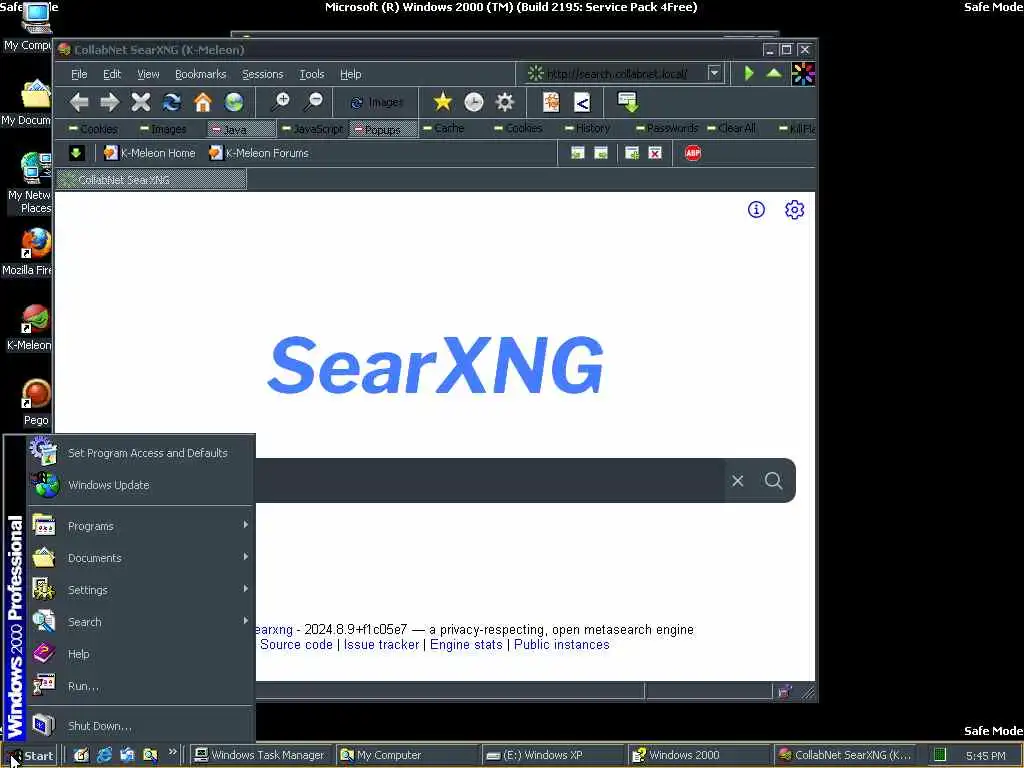Screen dimensions: 1024x768
Task: Open SearXNG preferences gear icon
Action: 794,210
